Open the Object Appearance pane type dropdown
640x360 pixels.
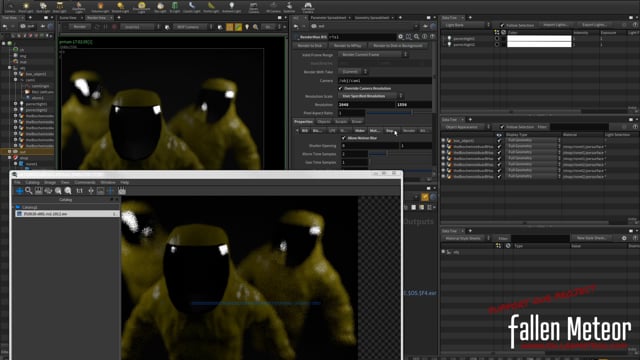tap(466, 127)
